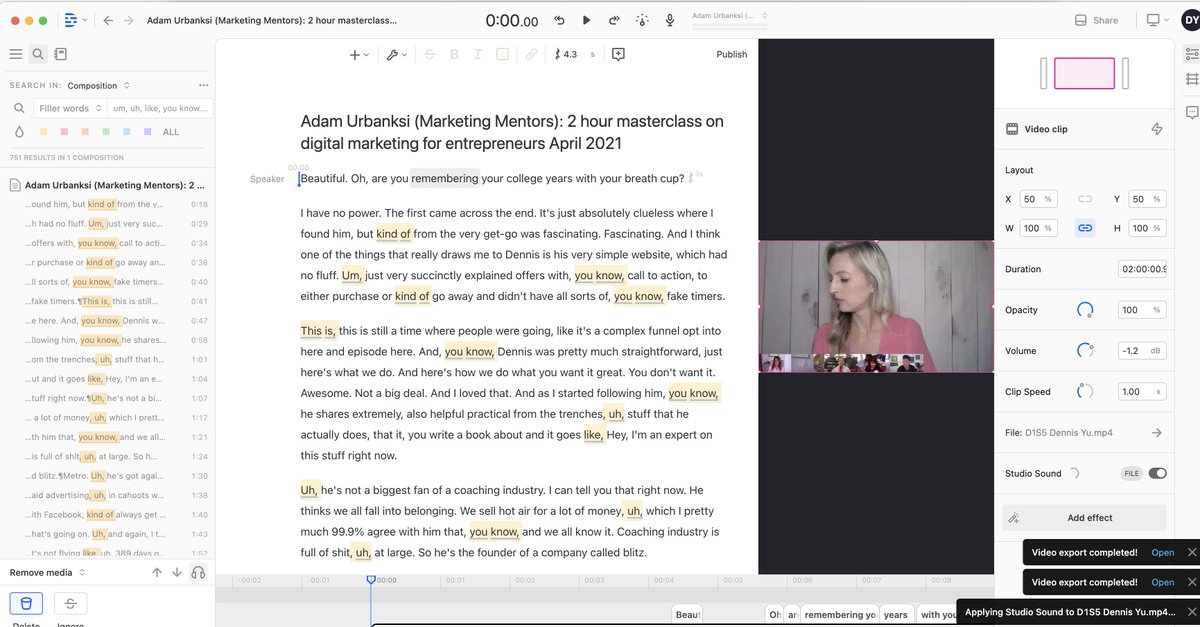
Task: Jump back using the rewind icon
Action: click(559, 20)
